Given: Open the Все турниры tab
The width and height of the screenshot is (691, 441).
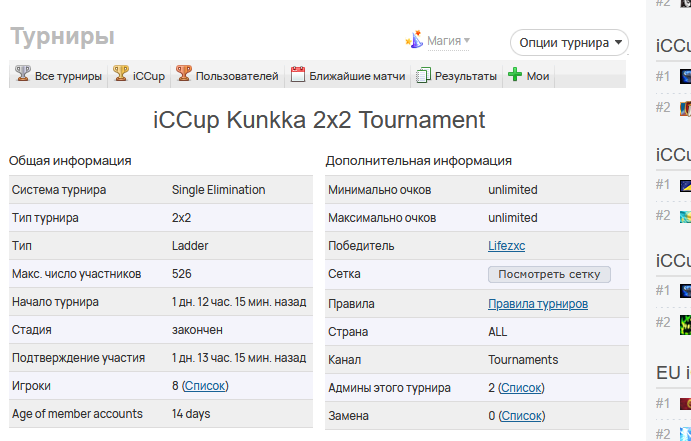Looking at the screenshot, I should coord(59,75).
